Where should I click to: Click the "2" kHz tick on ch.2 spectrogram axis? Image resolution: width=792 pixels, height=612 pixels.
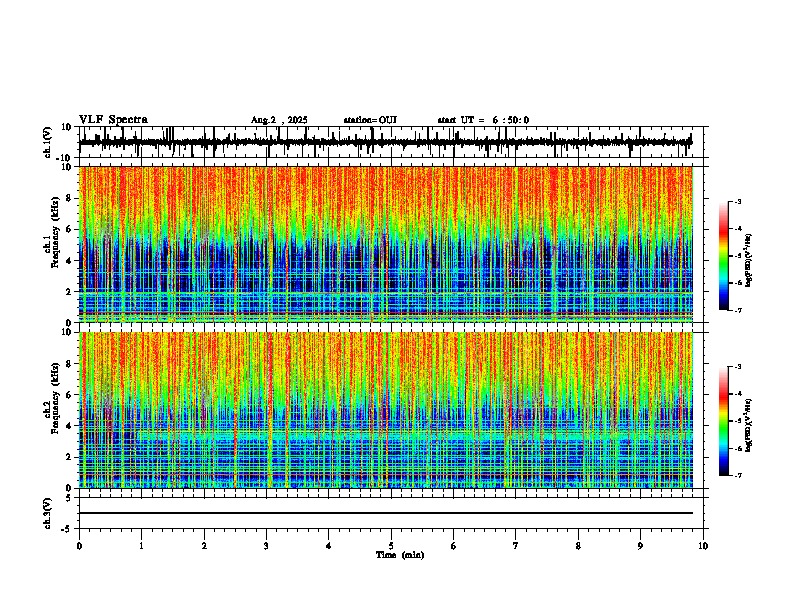(x=70, y=457)
